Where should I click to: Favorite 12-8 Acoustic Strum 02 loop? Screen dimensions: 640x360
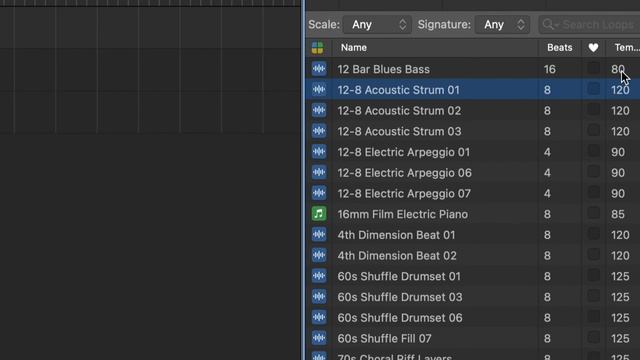point(593,110)
